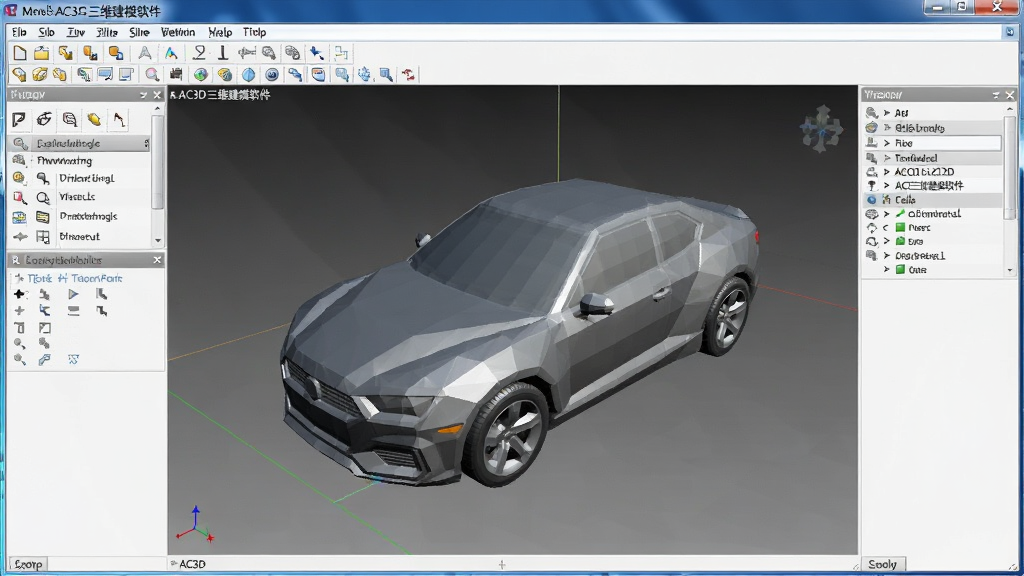Expand the 'ACO1bi212D' row in right tree
Screen dimensions: 1024x576
pyautogui.click(x=887, y=172)
